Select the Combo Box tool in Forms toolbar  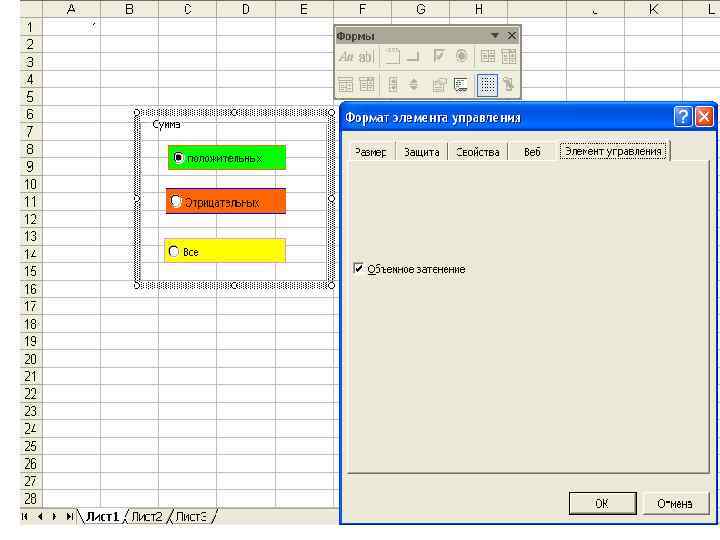tap(508, 57)
